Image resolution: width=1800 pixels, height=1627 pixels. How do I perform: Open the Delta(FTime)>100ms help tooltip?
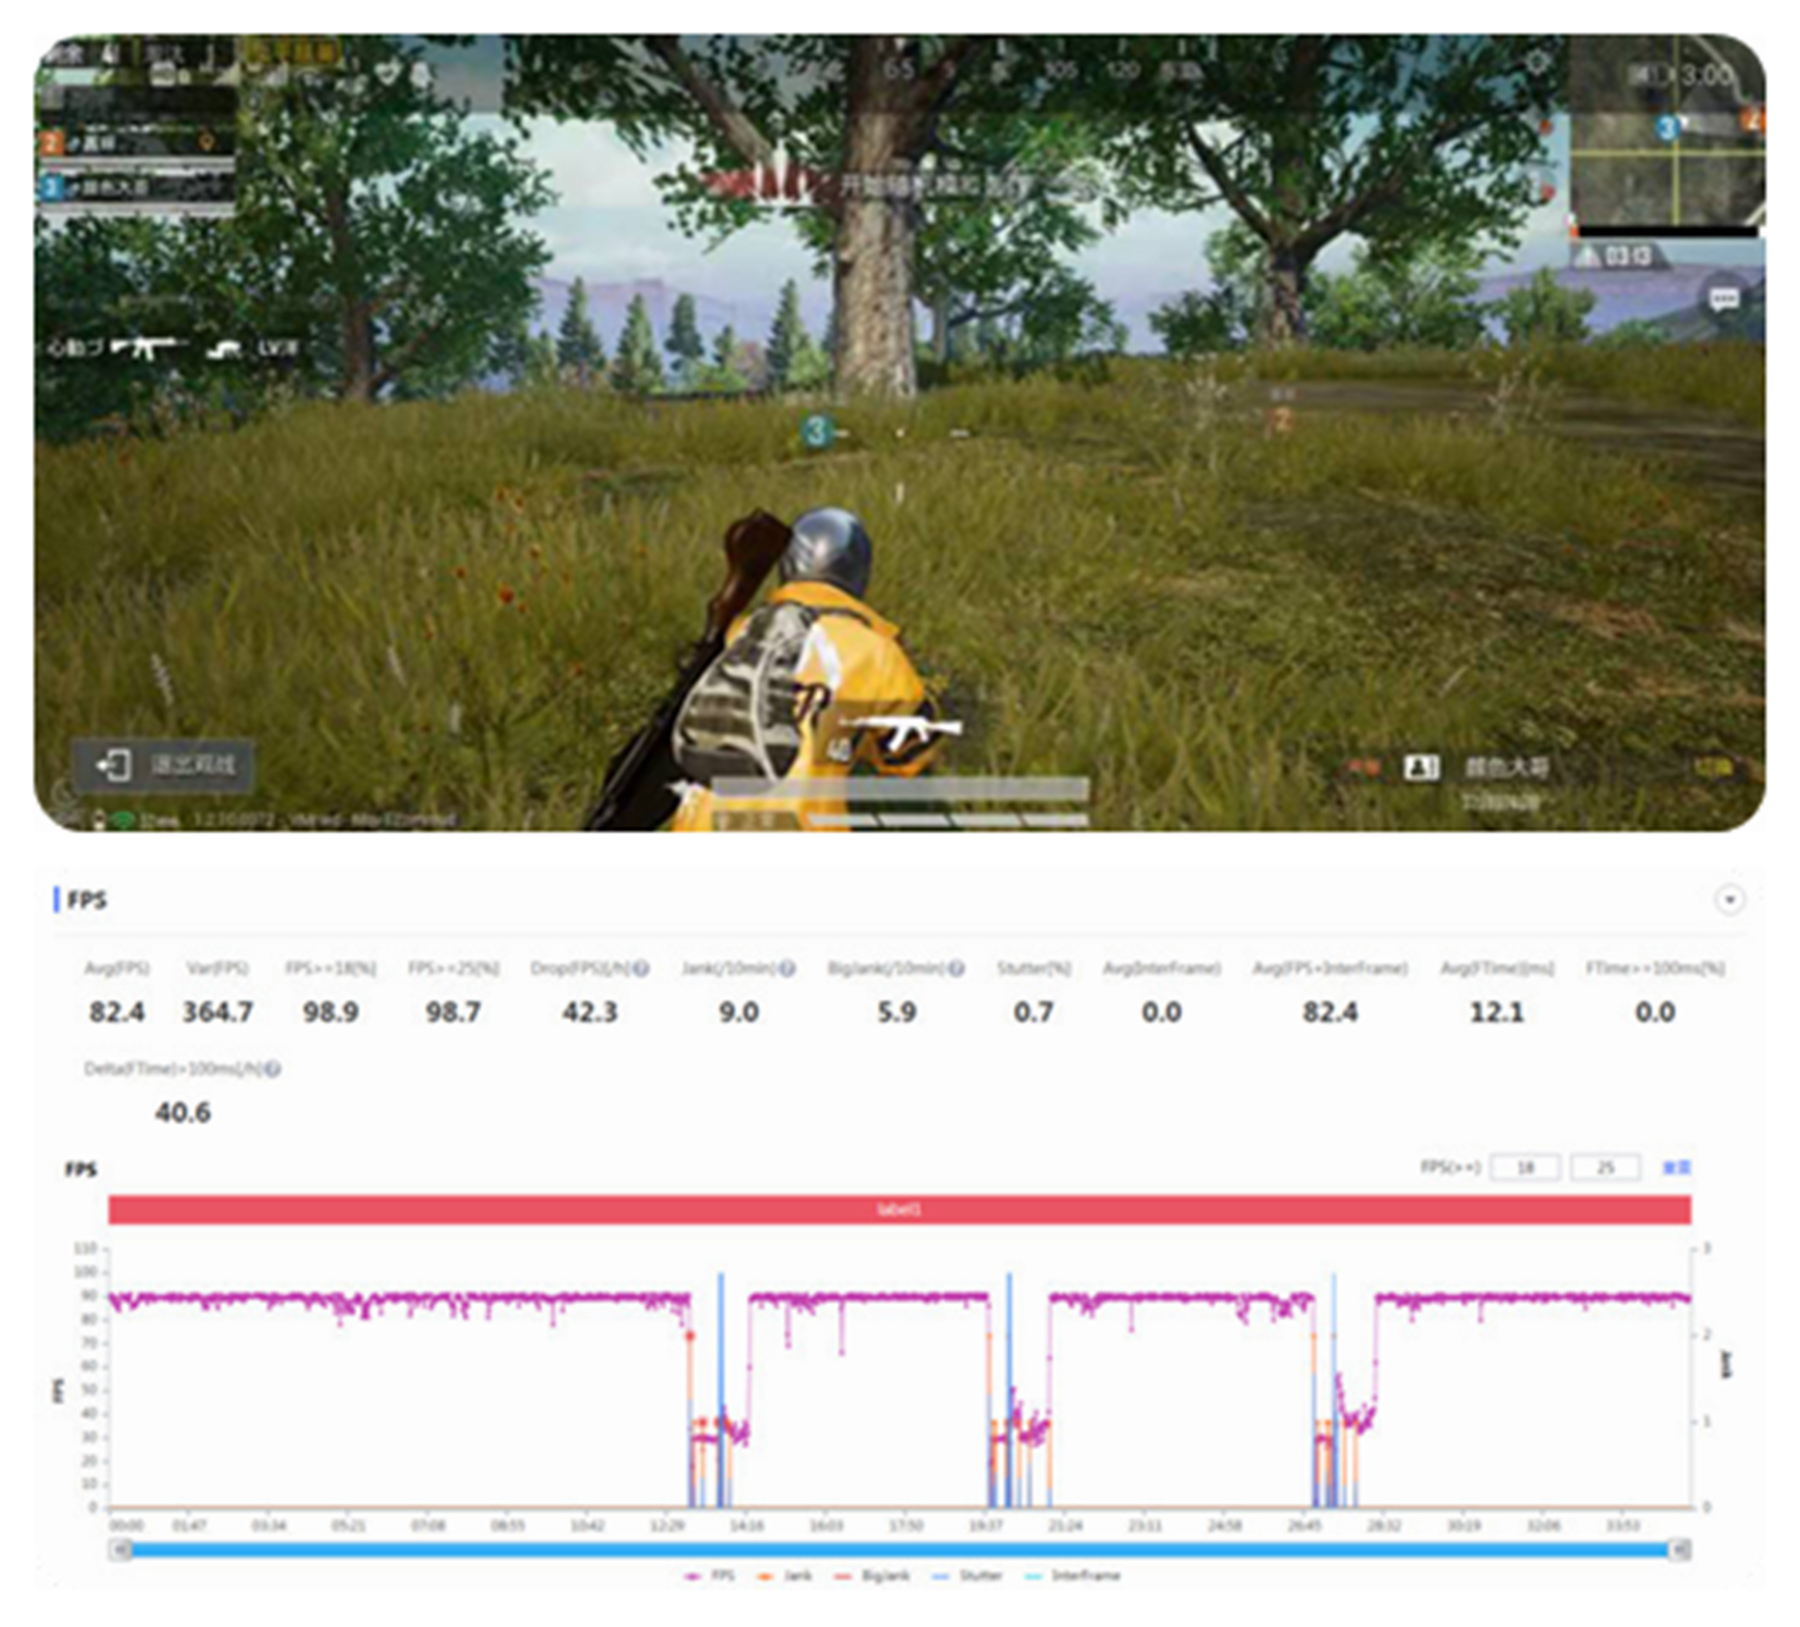pos(273,1069)
